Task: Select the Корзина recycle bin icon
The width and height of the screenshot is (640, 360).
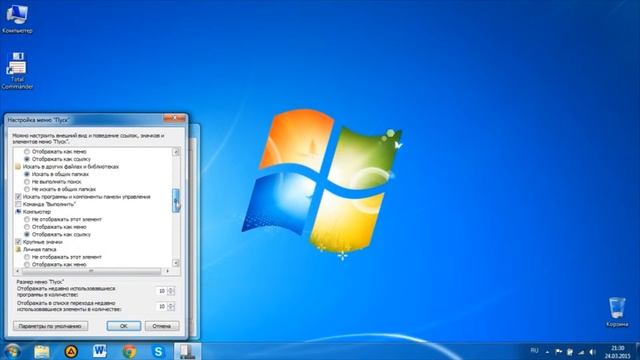Action: point(617,312)
